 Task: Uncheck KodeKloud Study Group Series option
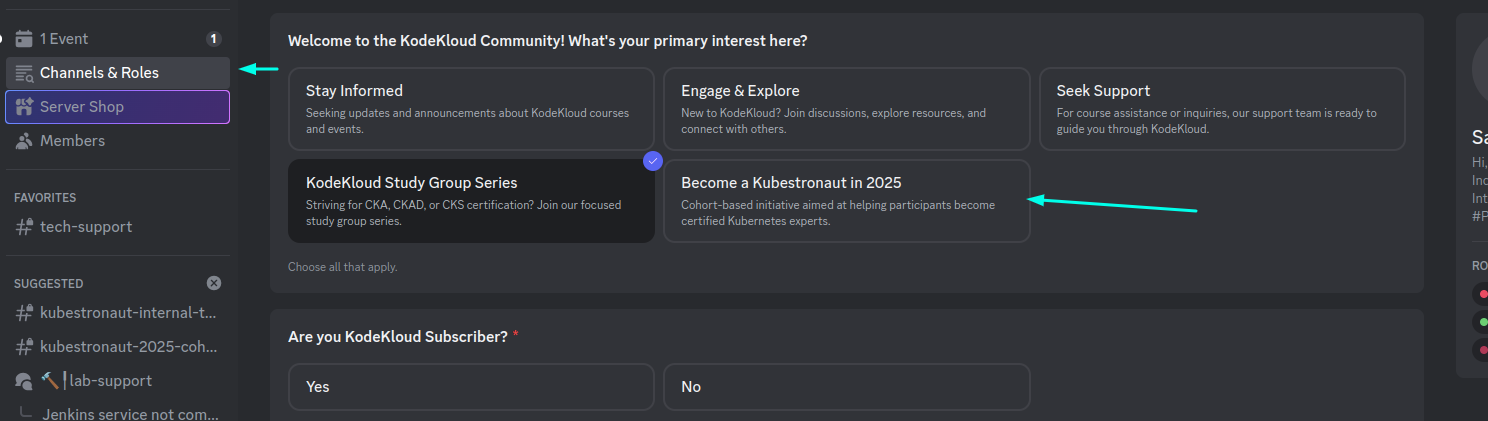point(471,200)
